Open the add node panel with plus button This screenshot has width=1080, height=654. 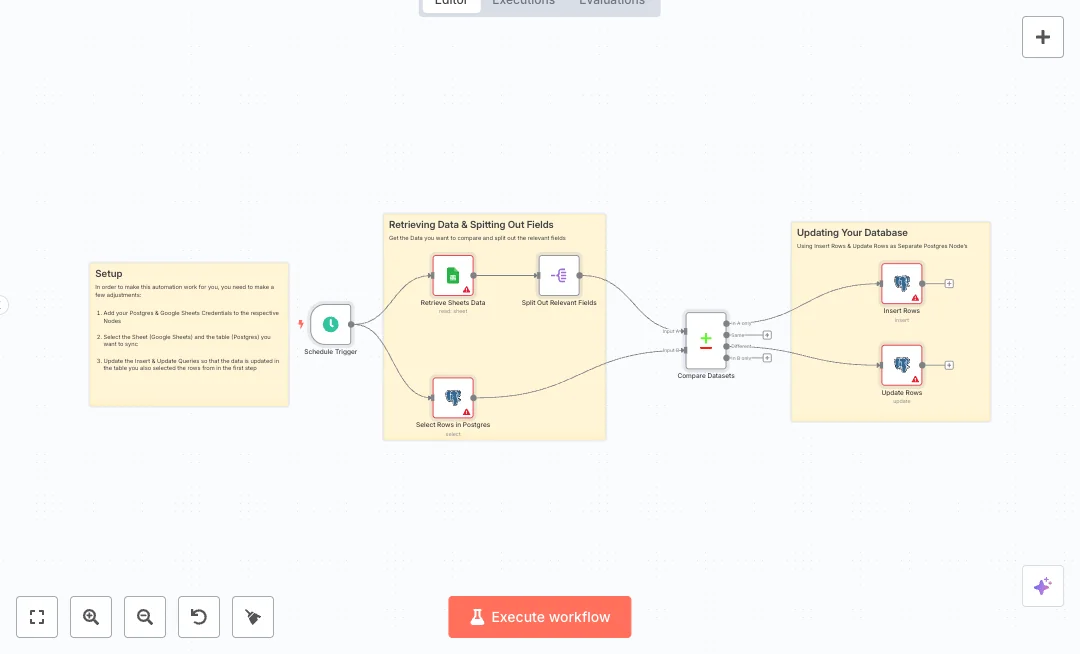click(1042, 37)
